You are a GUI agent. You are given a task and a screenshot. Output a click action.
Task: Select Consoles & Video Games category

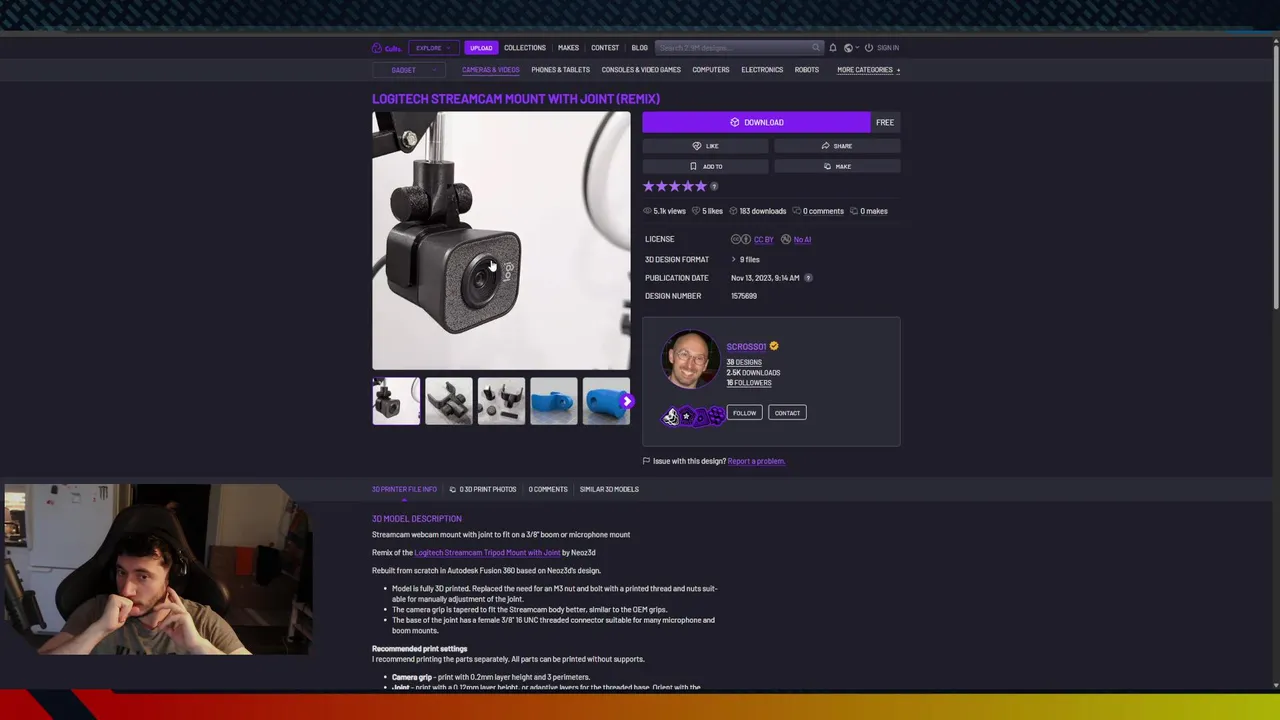(x=641, y=70)
